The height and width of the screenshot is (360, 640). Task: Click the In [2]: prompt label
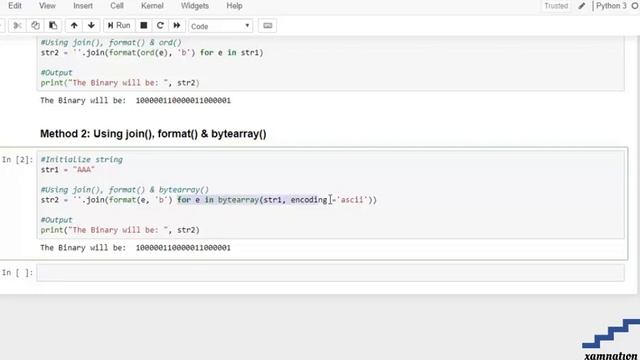click(x=17, y=160)
